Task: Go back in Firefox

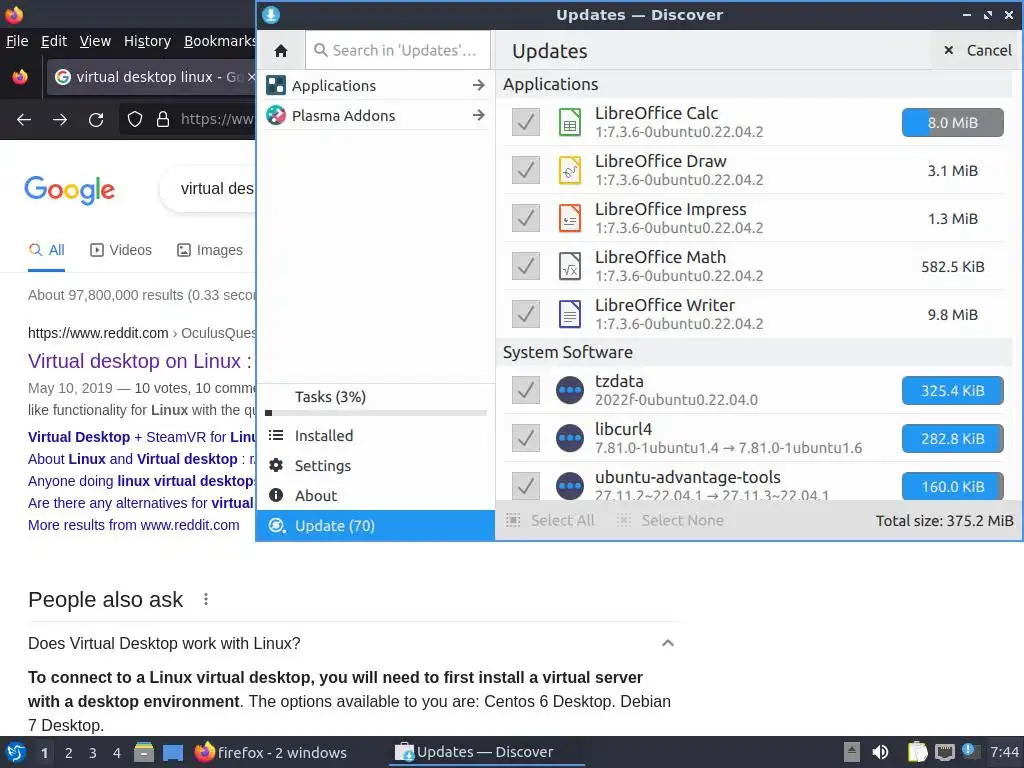Action: point(24,120)
